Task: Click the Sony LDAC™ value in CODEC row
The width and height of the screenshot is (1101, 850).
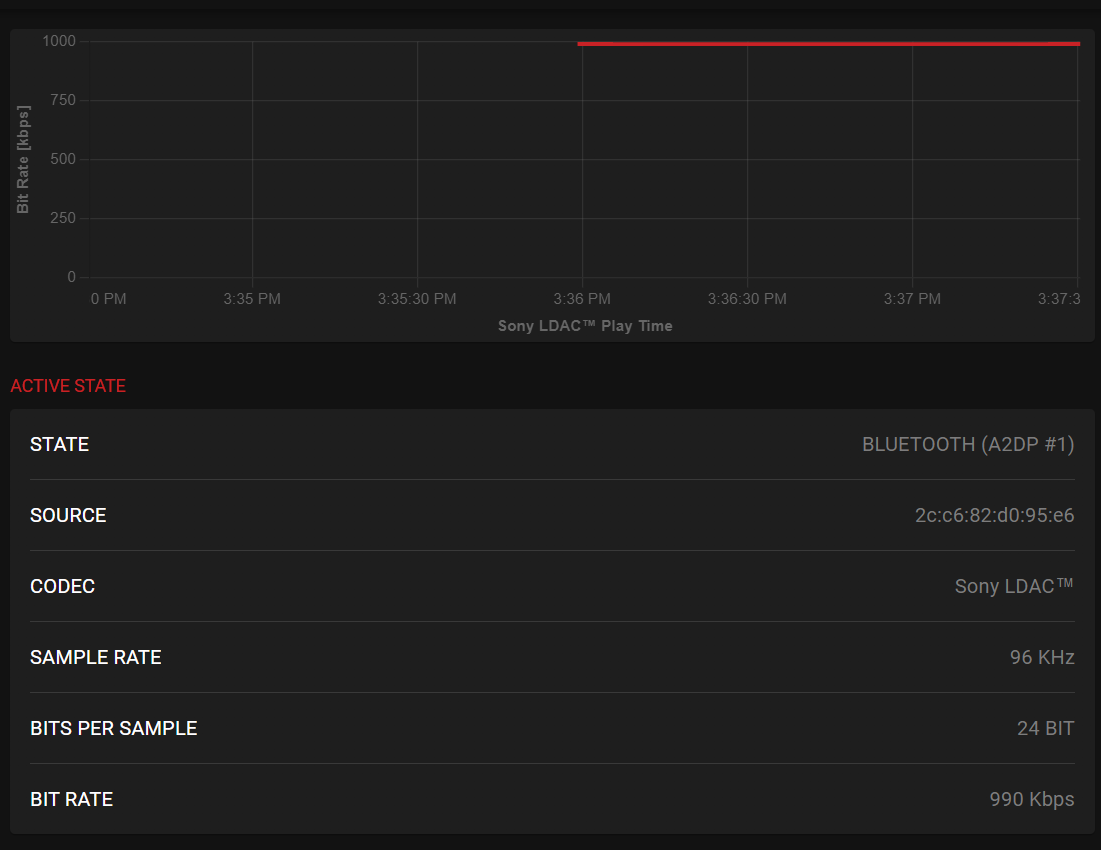Action: click(1014, 587)
